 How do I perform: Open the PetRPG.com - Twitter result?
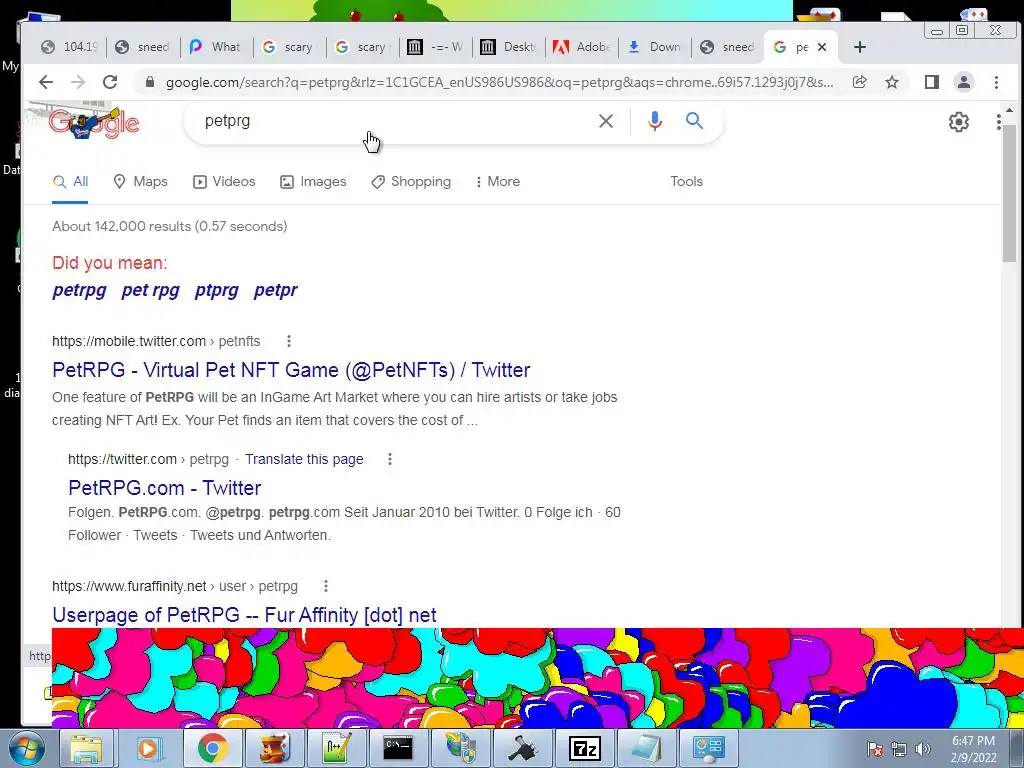point(165,488)
